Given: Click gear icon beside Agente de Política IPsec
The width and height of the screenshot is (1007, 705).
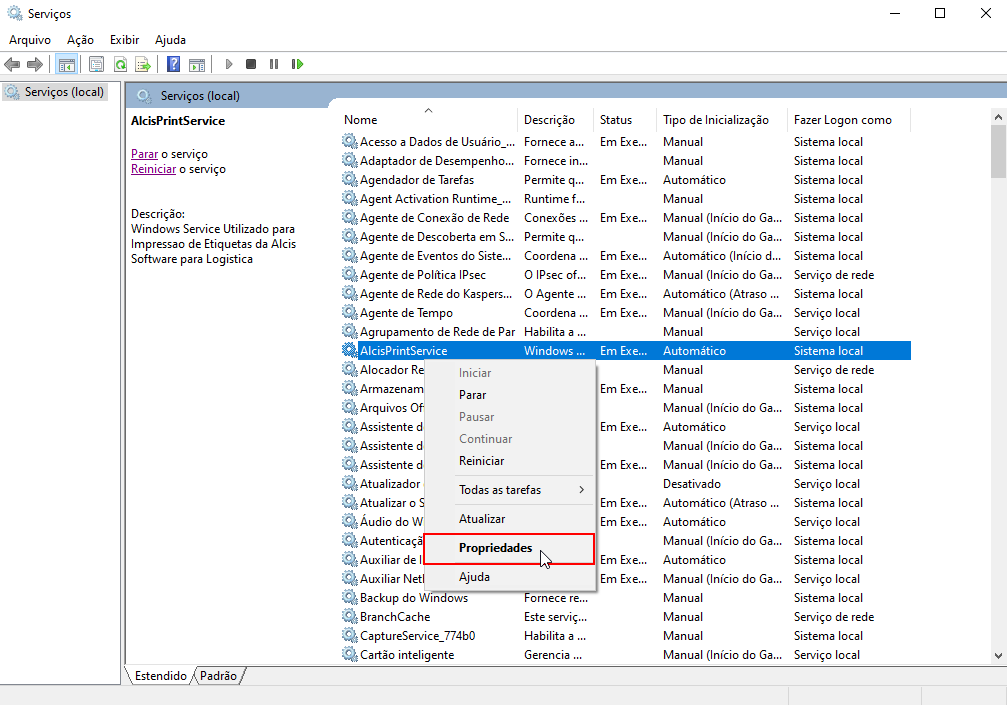Looking at the screenshot, I should [x=349, y=275].
